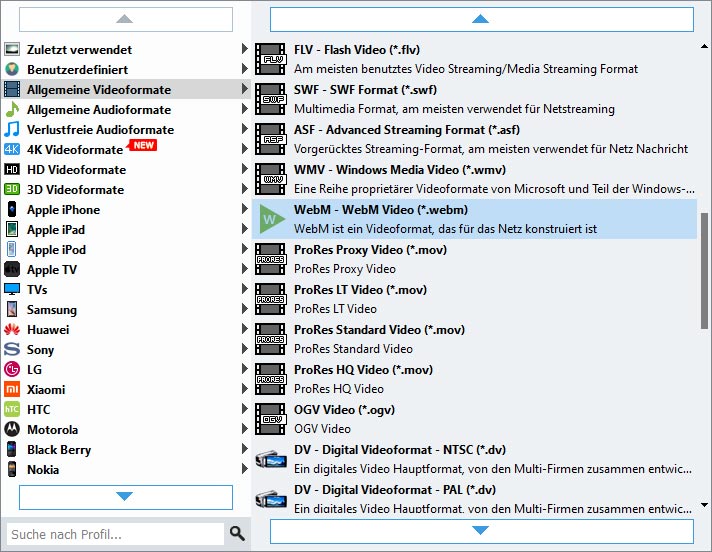This screenshot has width=712, height=552.
Task: Open the 3D Videoformate category
Action: (x=75, y=189)
